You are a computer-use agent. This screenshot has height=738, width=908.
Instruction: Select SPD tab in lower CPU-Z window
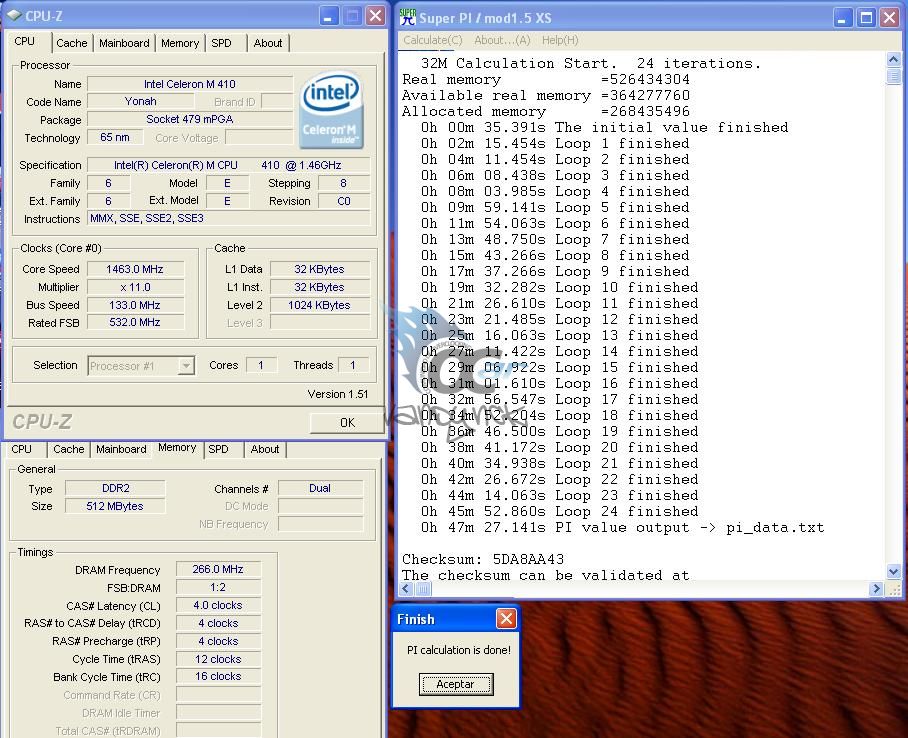point(218,449)
